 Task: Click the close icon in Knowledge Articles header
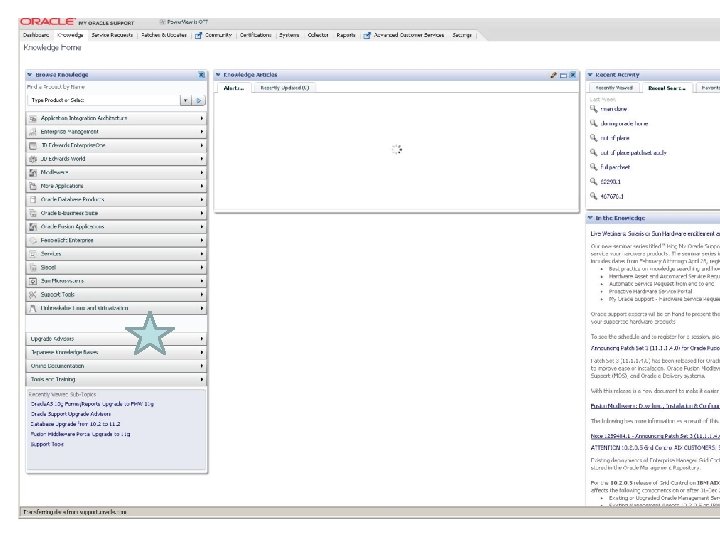573,75
